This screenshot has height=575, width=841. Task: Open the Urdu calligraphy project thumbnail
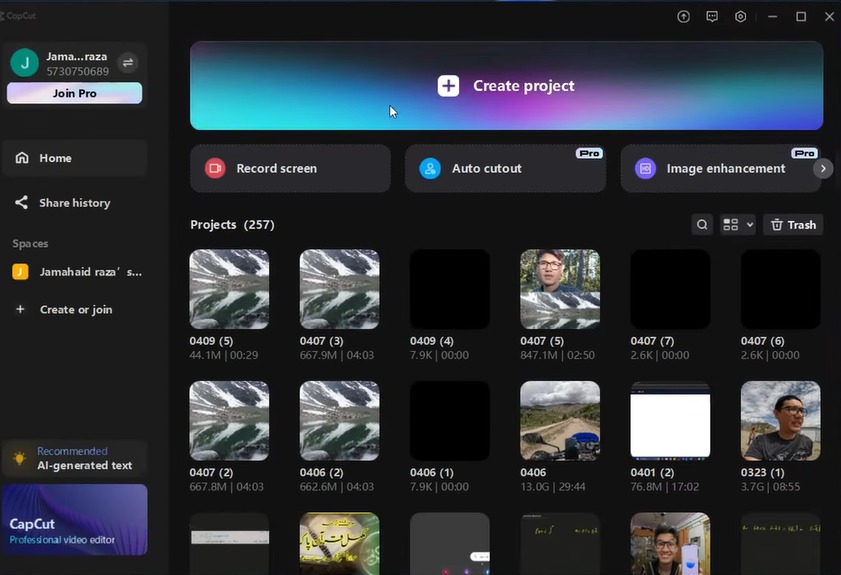pos(340,544)
